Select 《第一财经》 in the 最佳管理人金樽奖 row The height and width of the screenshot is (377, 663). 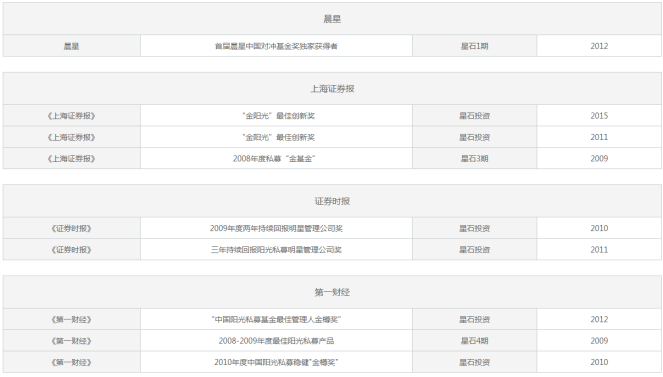click(x=71, y=319)
